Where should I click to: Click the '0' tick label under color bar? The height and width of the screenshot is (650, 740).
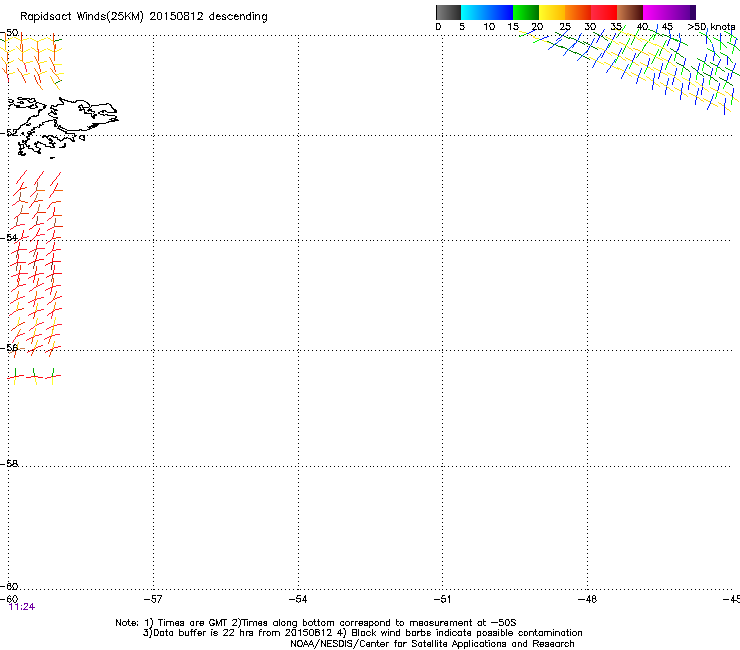[438, 27]
